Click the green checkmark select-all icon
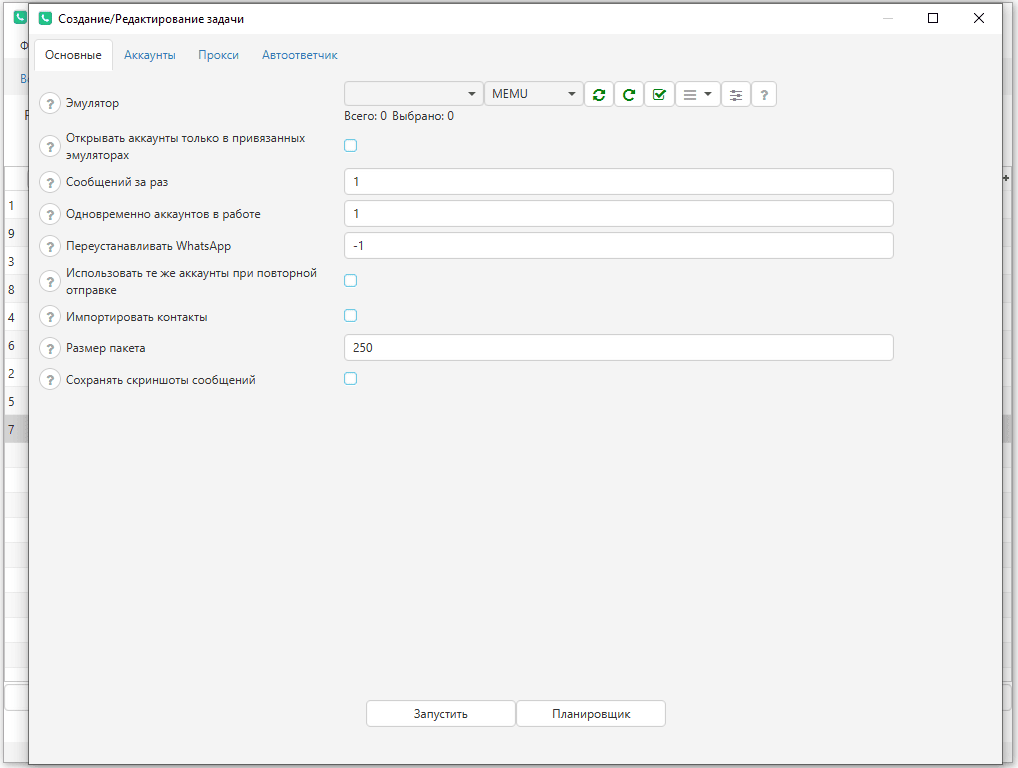 pos(659,95)
